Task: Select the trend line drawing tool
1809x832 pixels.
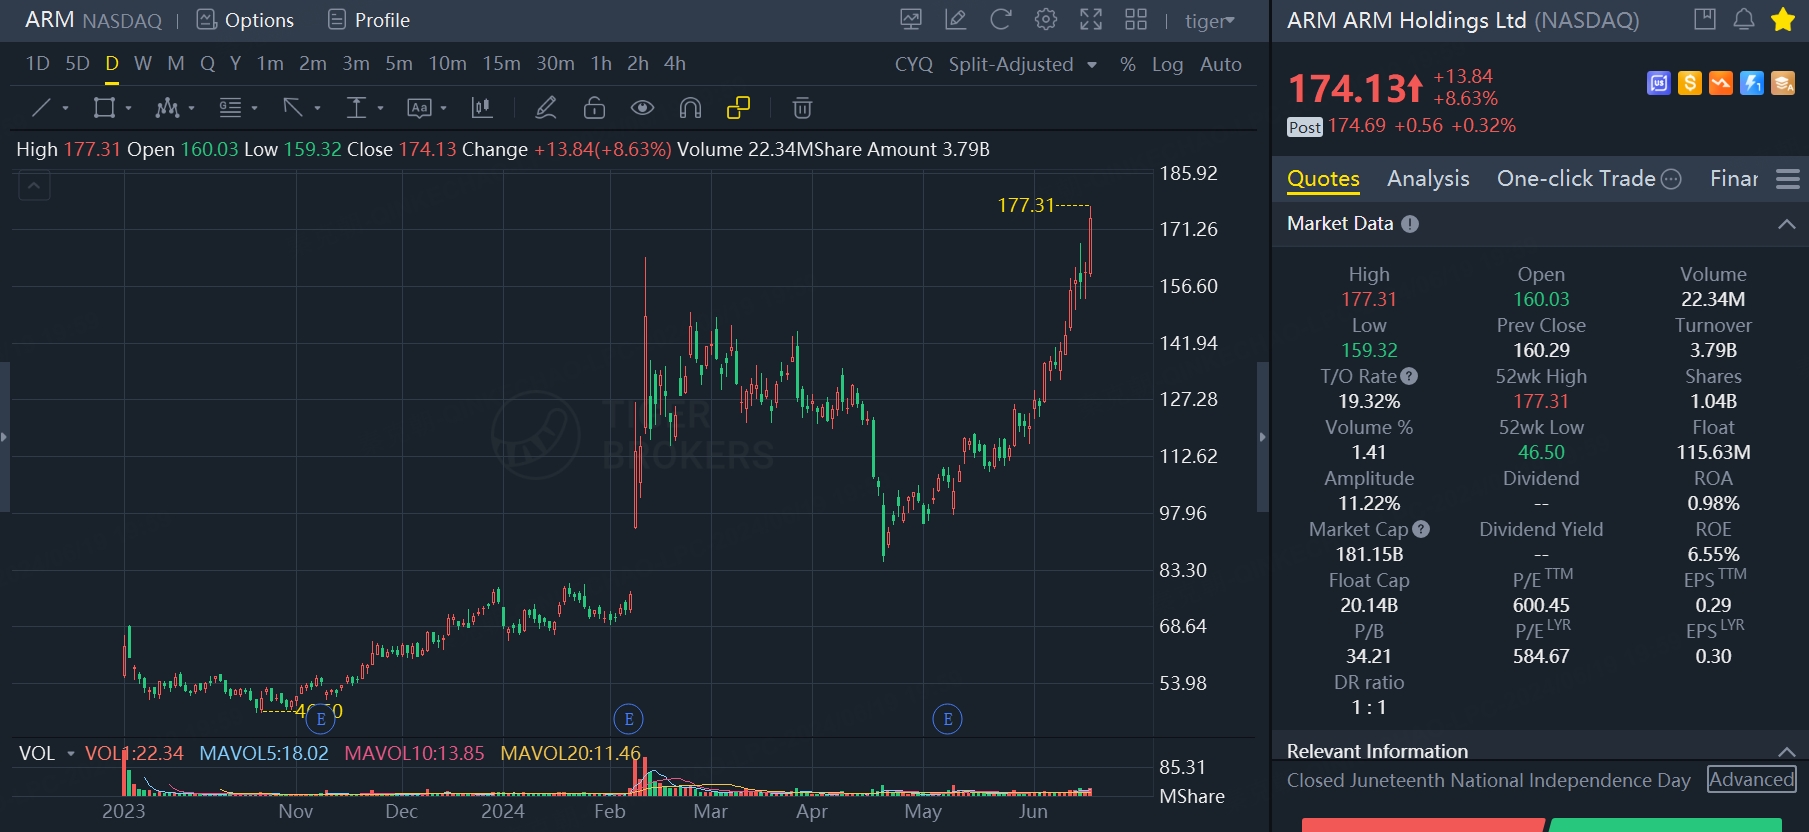Action: pyautogui.click(x=41, y=108)
